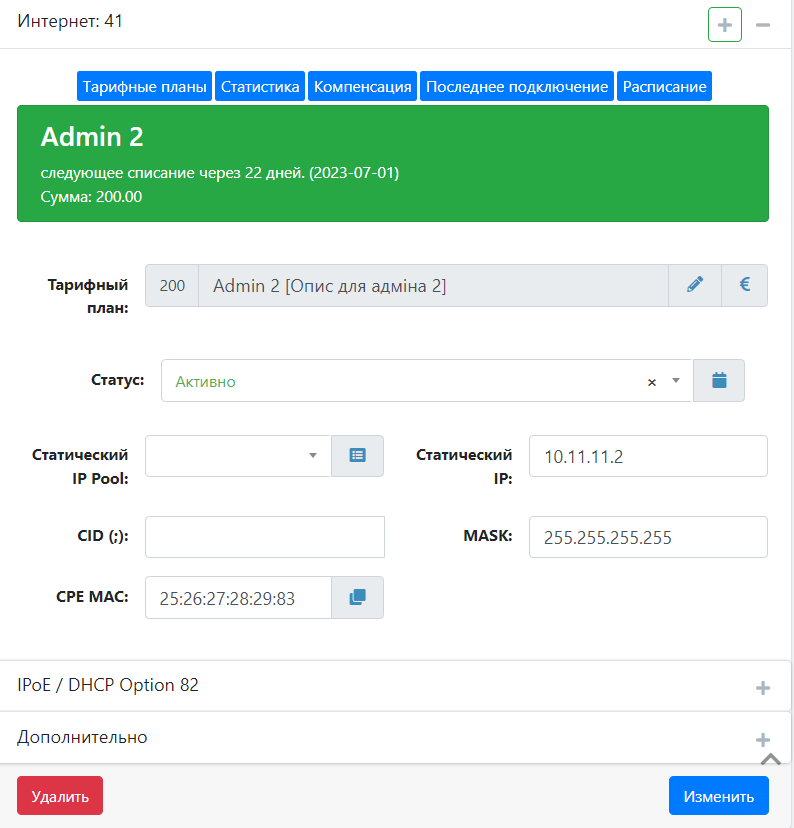Click the copy icon beside CPE MAC
Image resolution: width=794 pixels, height=828 pixels.
(x=357, y=597)
